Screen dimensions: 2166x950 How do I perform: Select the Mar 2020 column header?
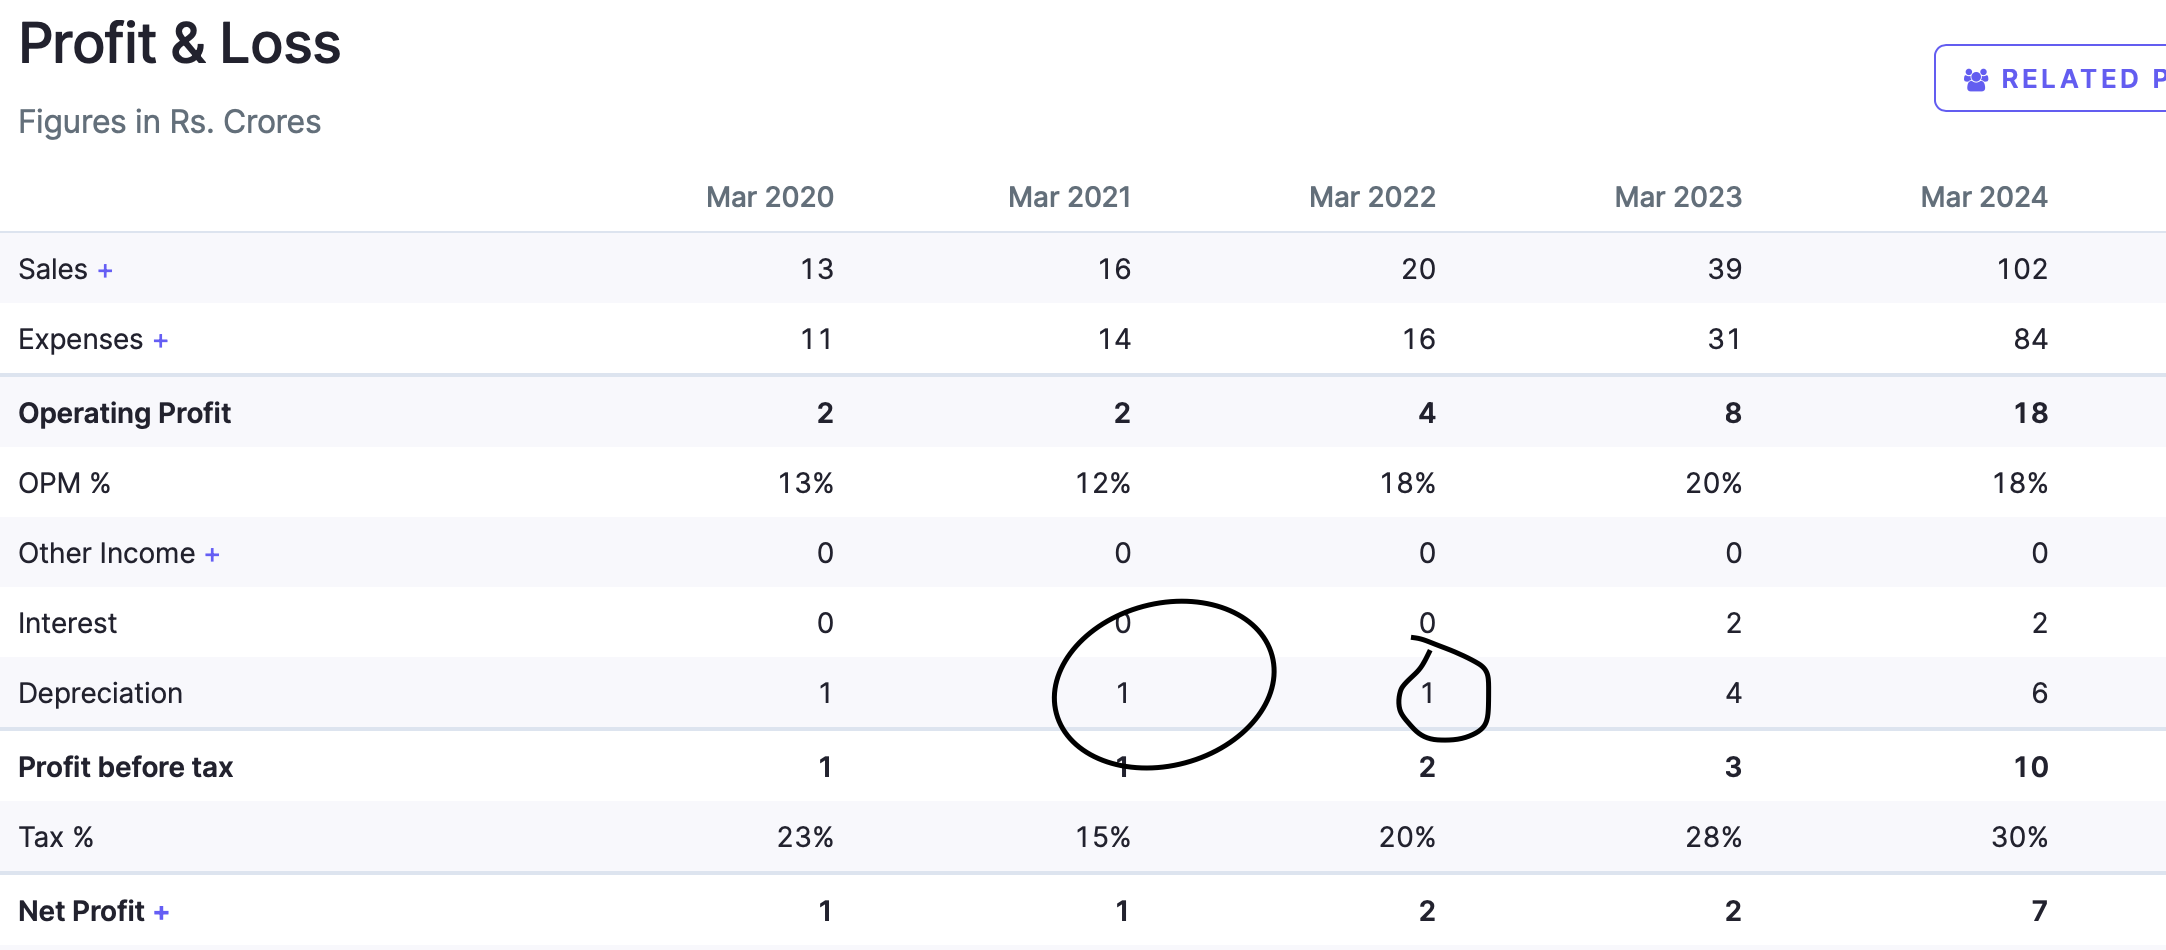[x=769, y=197]
